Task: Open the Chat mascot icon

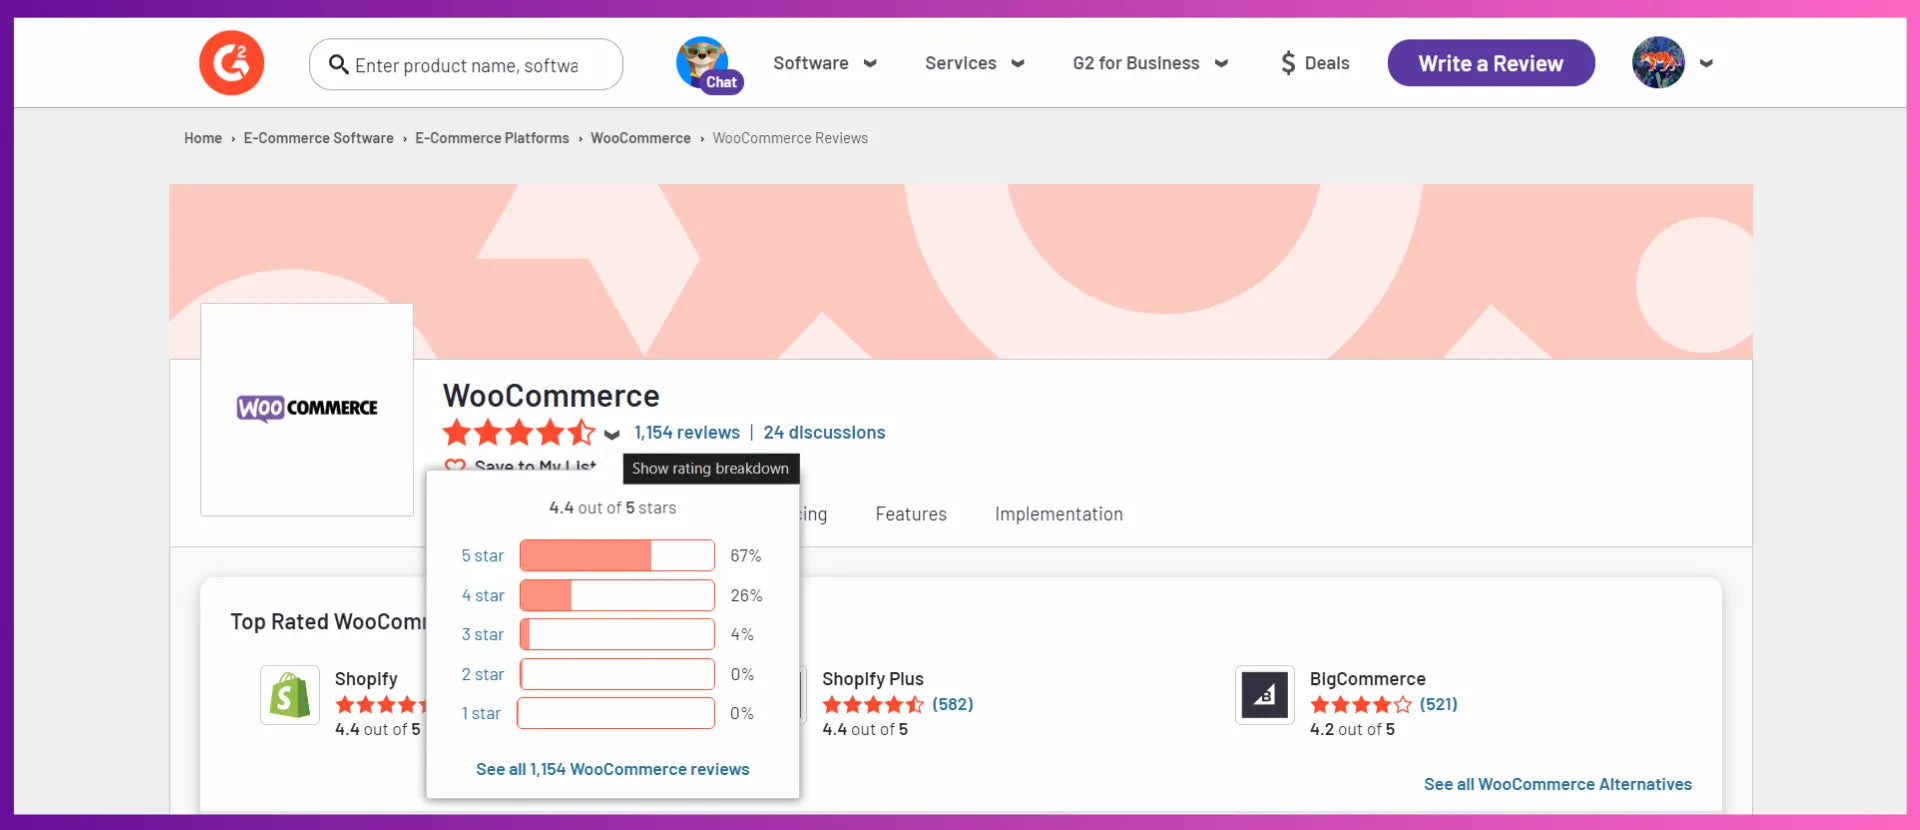Action: coord(708,65)
